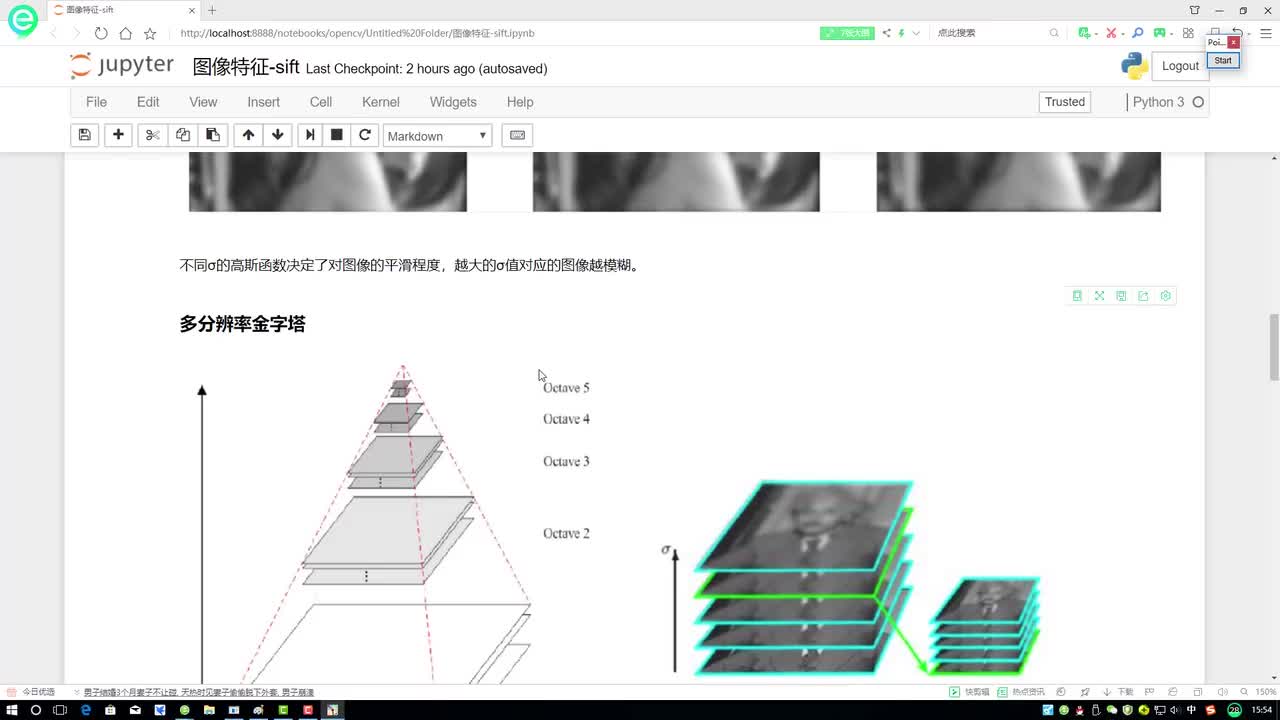Open the cell type Markdown dropdown
Image resolution: width=1280 pixels, height=720 pixels.
click(437, 136)
